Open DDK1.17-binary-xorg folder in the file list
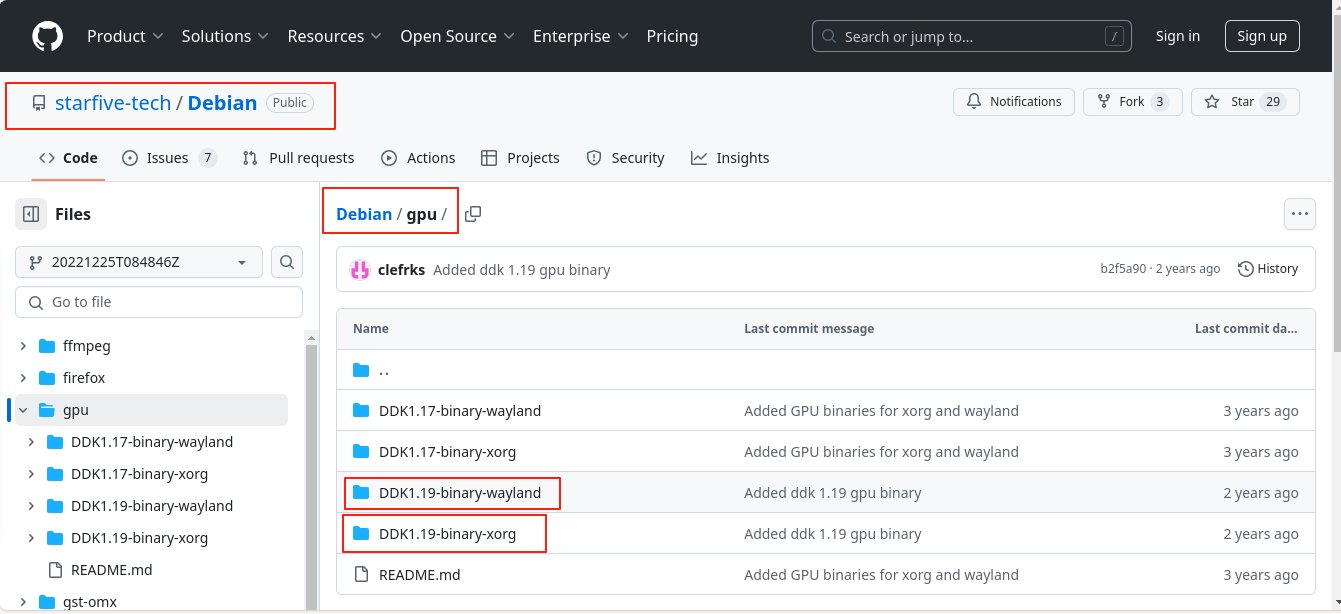Image resolution: width=1341 pixels, height=614 pixels. (x=447, y=452)
